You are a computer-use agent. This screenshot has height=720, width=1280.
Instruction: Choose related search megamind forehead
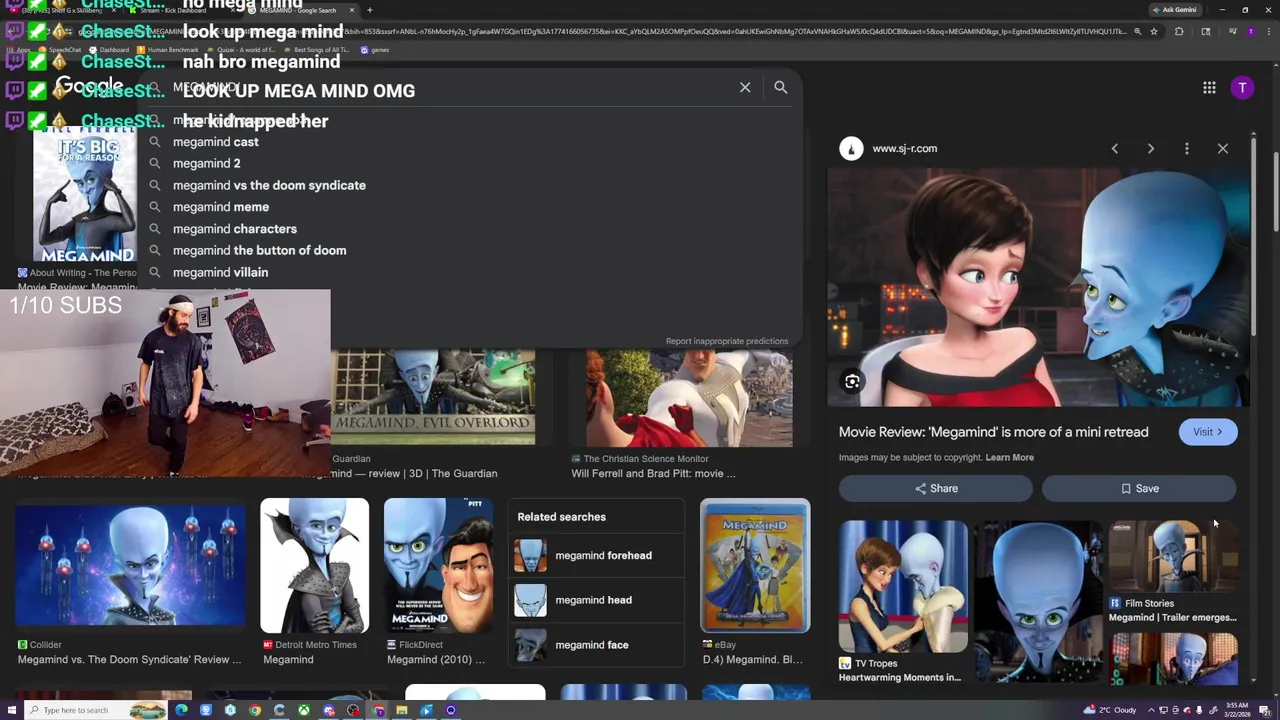coord(597,555)
